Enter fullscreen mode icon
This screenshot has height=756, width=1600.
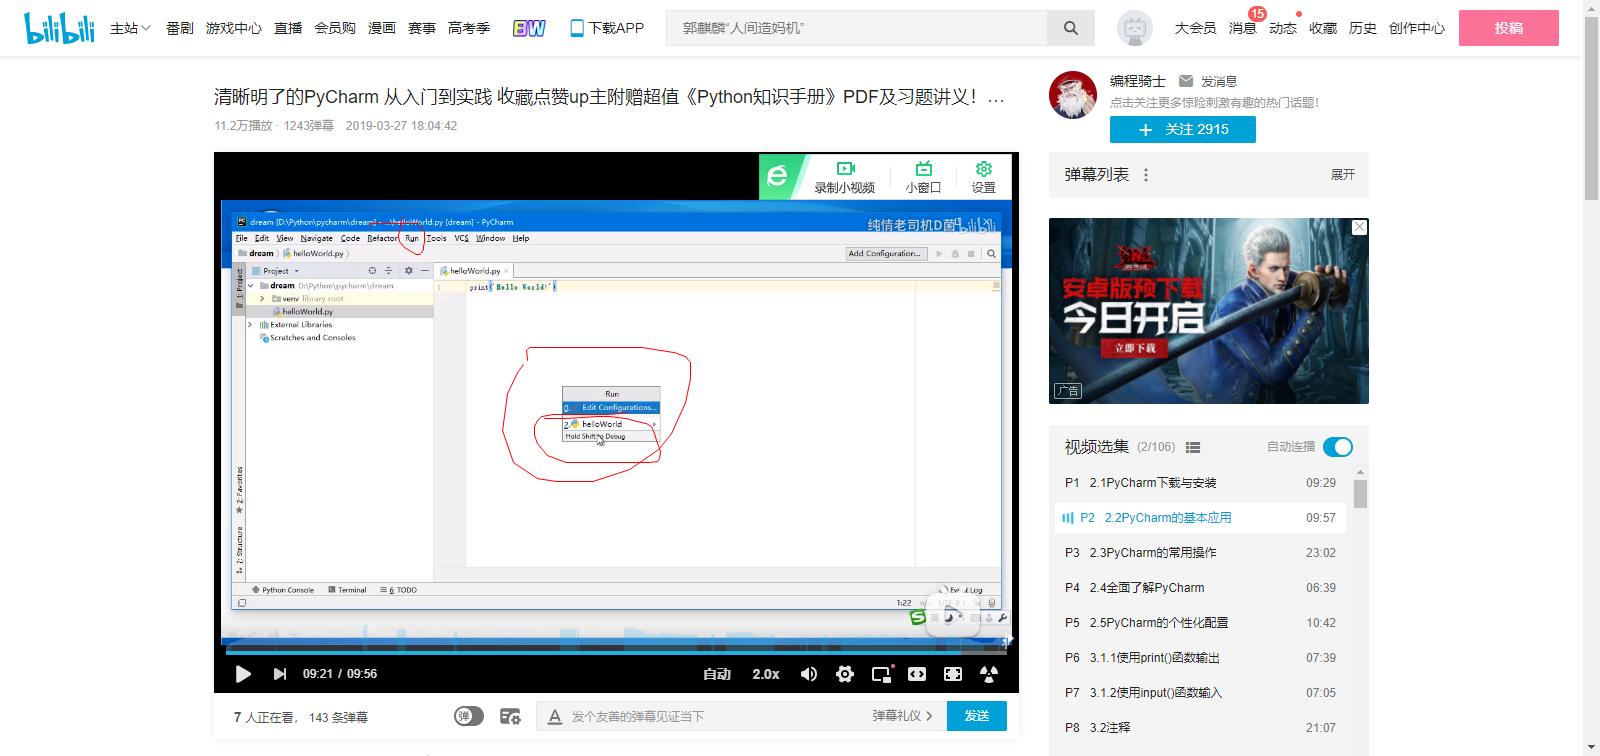pos(953,674)
